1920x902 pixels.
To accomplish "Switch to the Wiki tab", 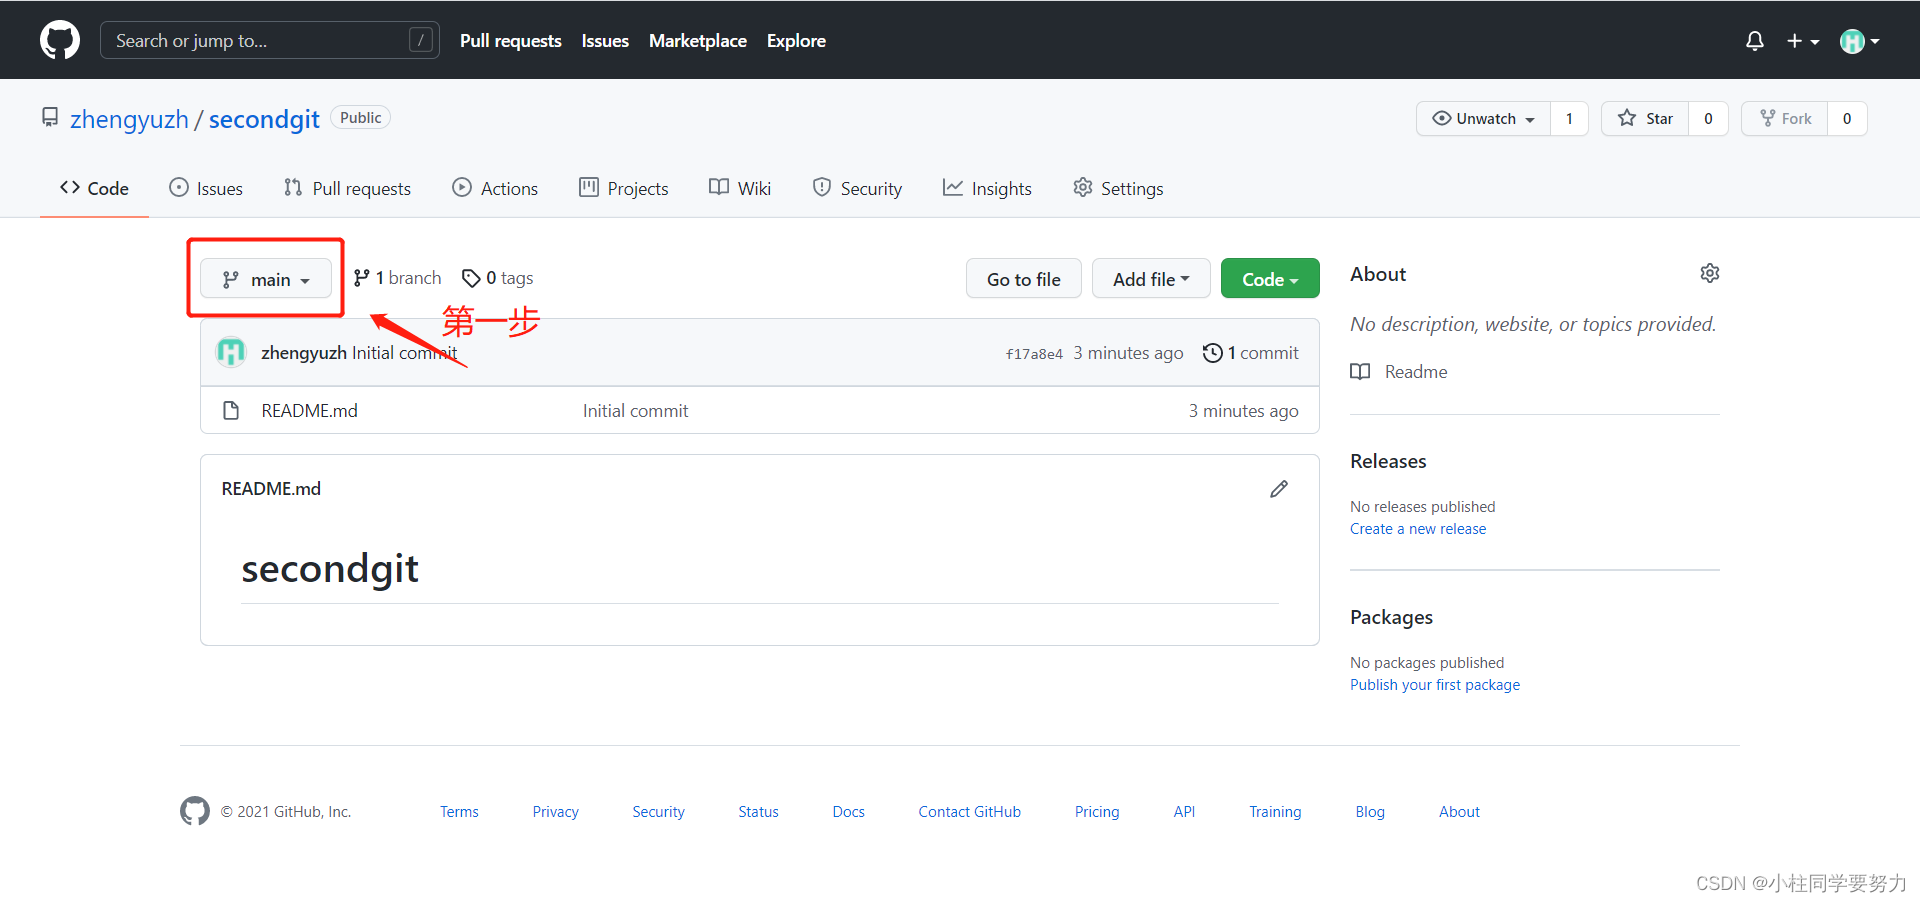I will [740, 188].
